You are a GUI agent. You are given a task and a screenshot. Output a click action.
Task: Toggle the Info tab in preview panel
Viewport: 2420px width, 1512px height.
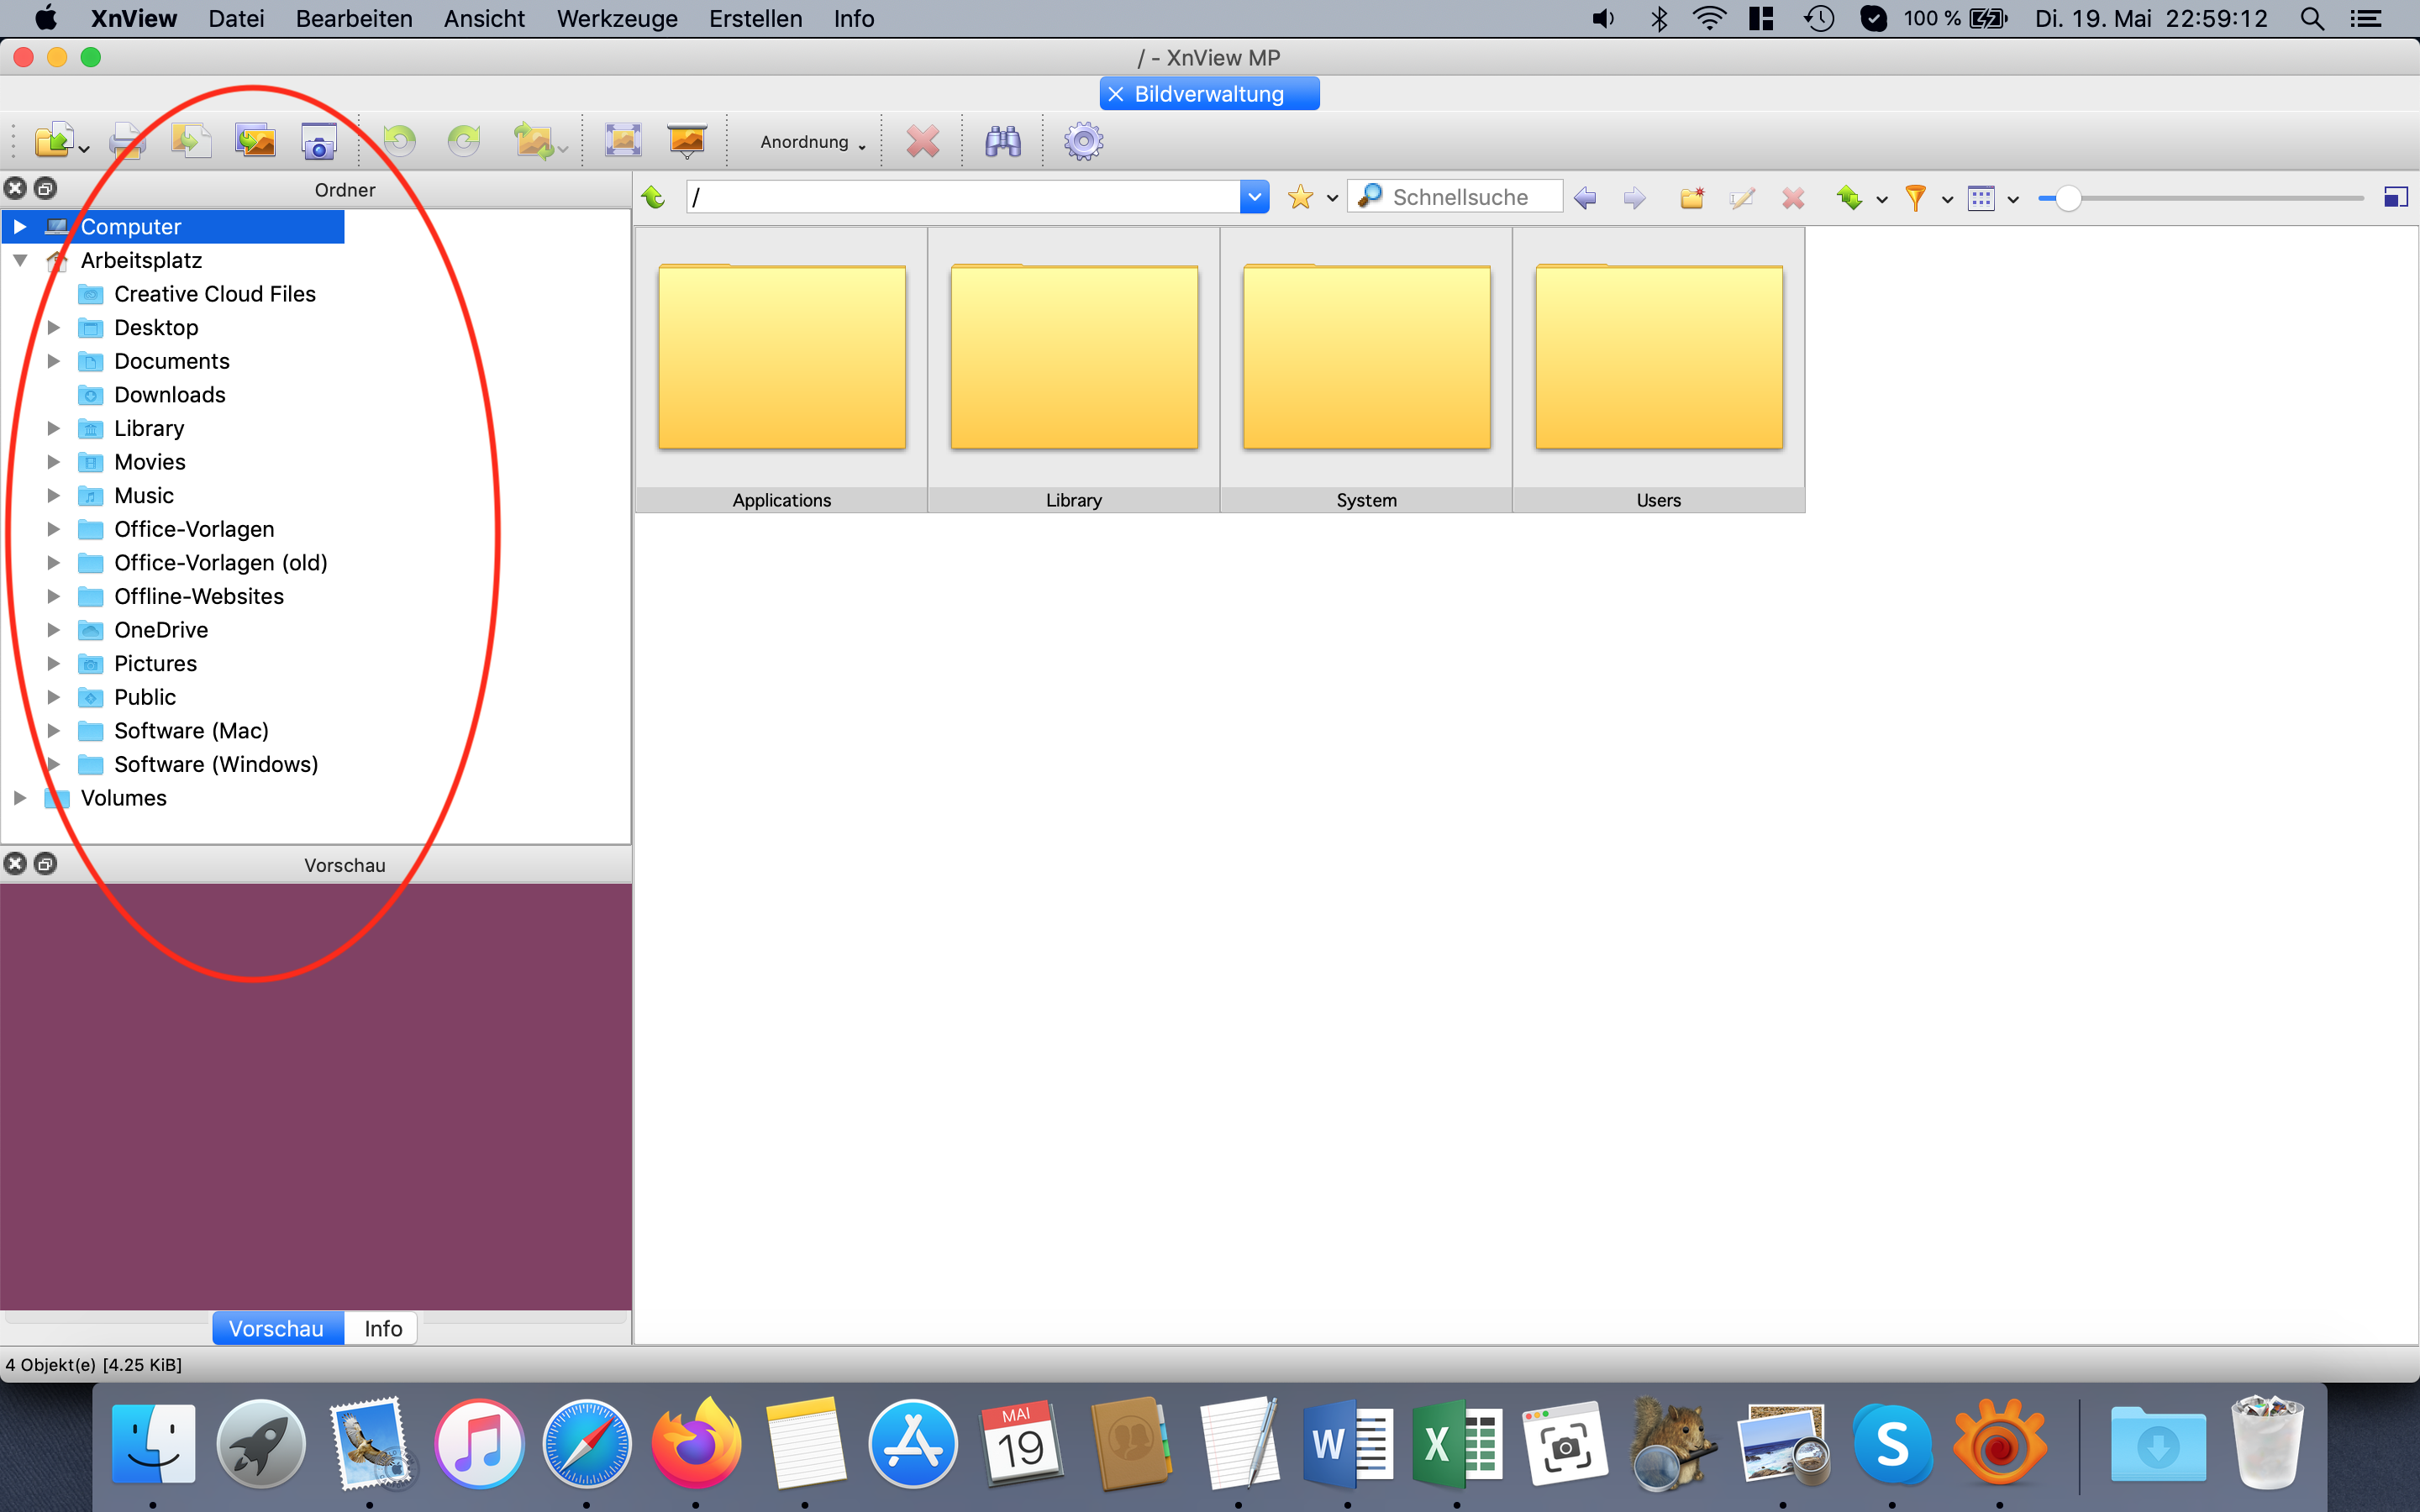coord(382,1328)
